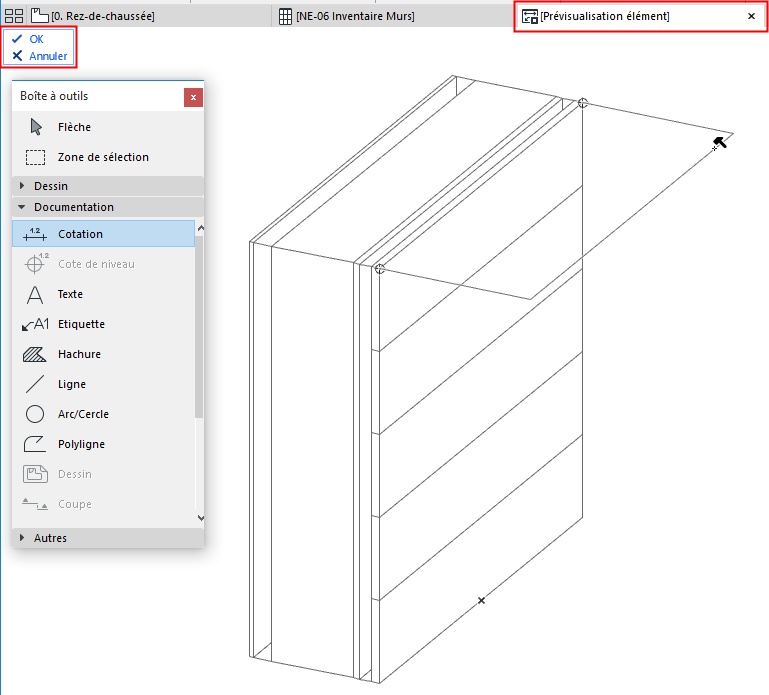Click Annuler to cancel preview
The height and width of the screenshot is (695, 769).
pyautogui.click(x=39, y=56)
